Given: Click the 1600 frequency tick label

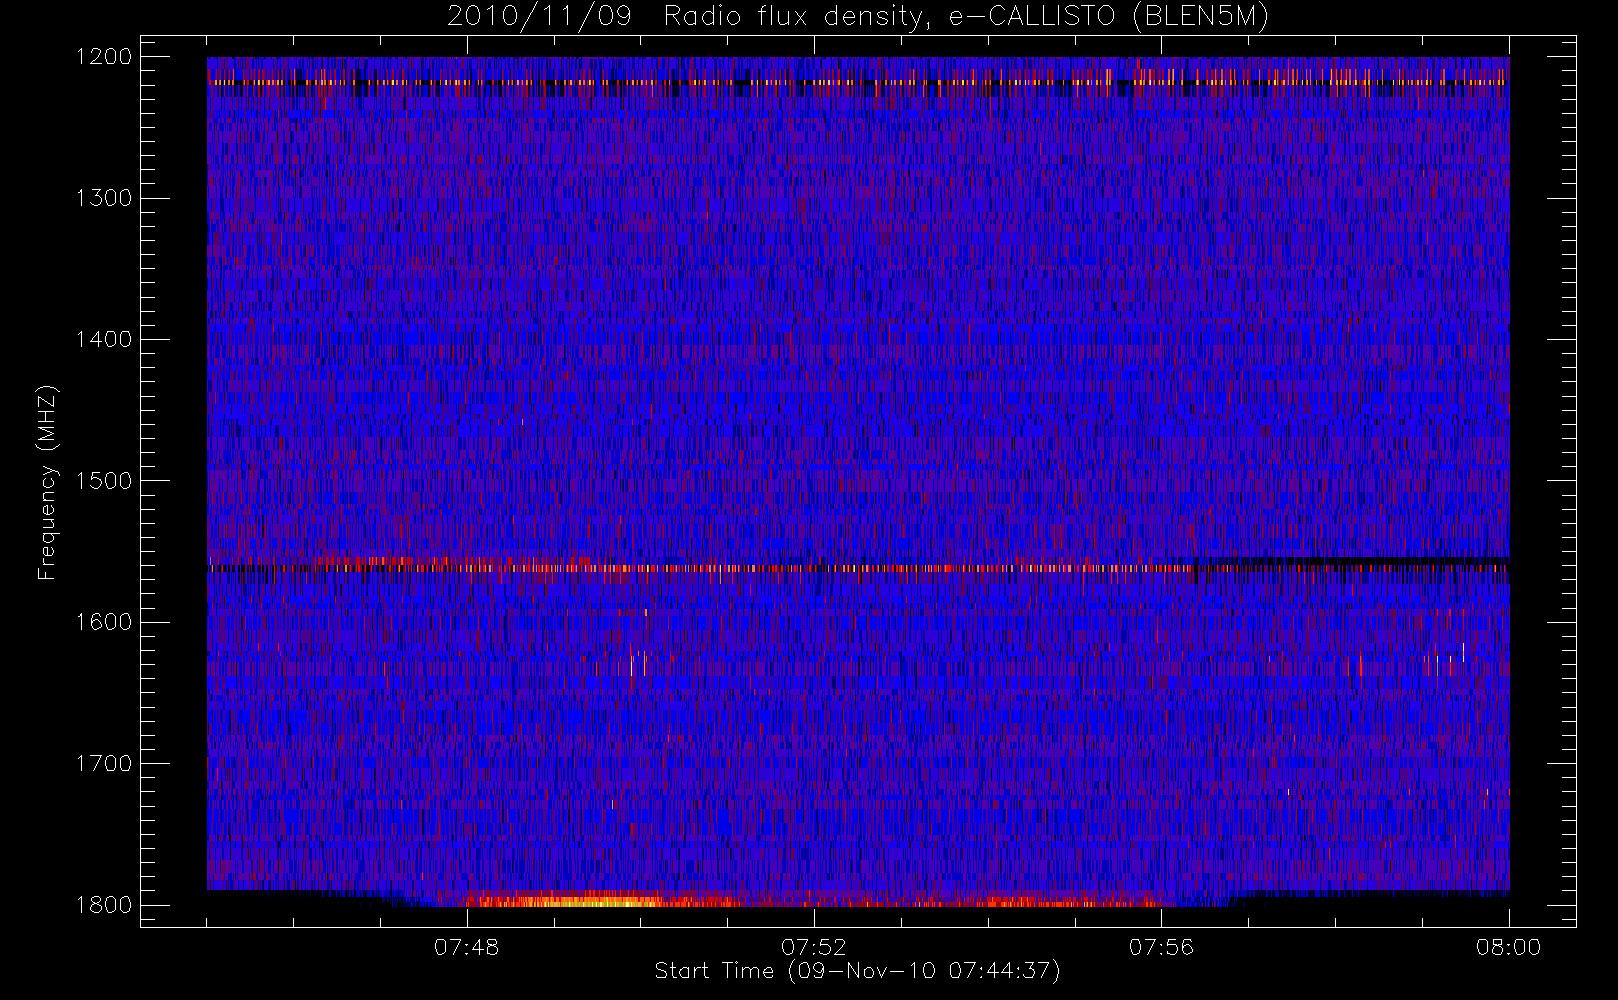Looking at the screenshot, I should click(104, 622).
